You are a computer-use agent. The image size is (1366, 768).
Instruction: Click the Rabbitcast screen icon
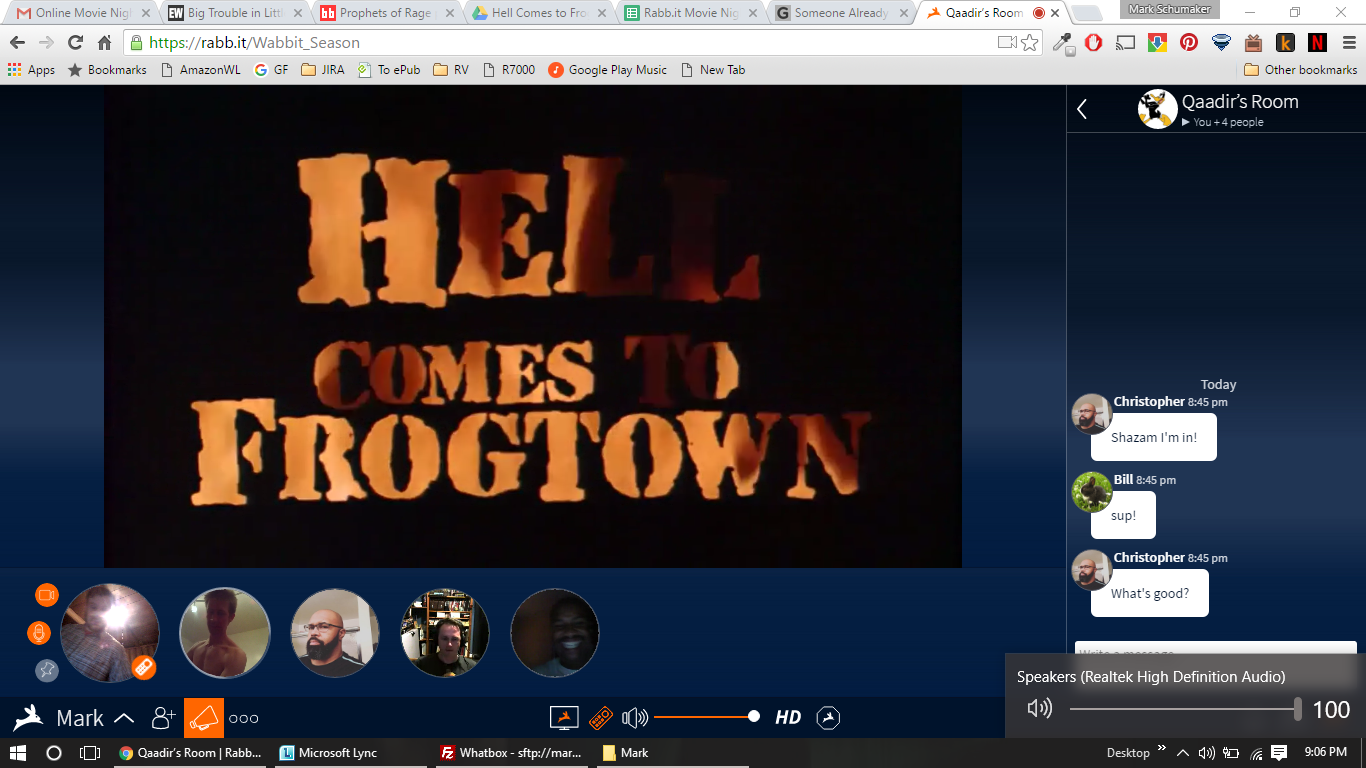click(x=565, y=718)
